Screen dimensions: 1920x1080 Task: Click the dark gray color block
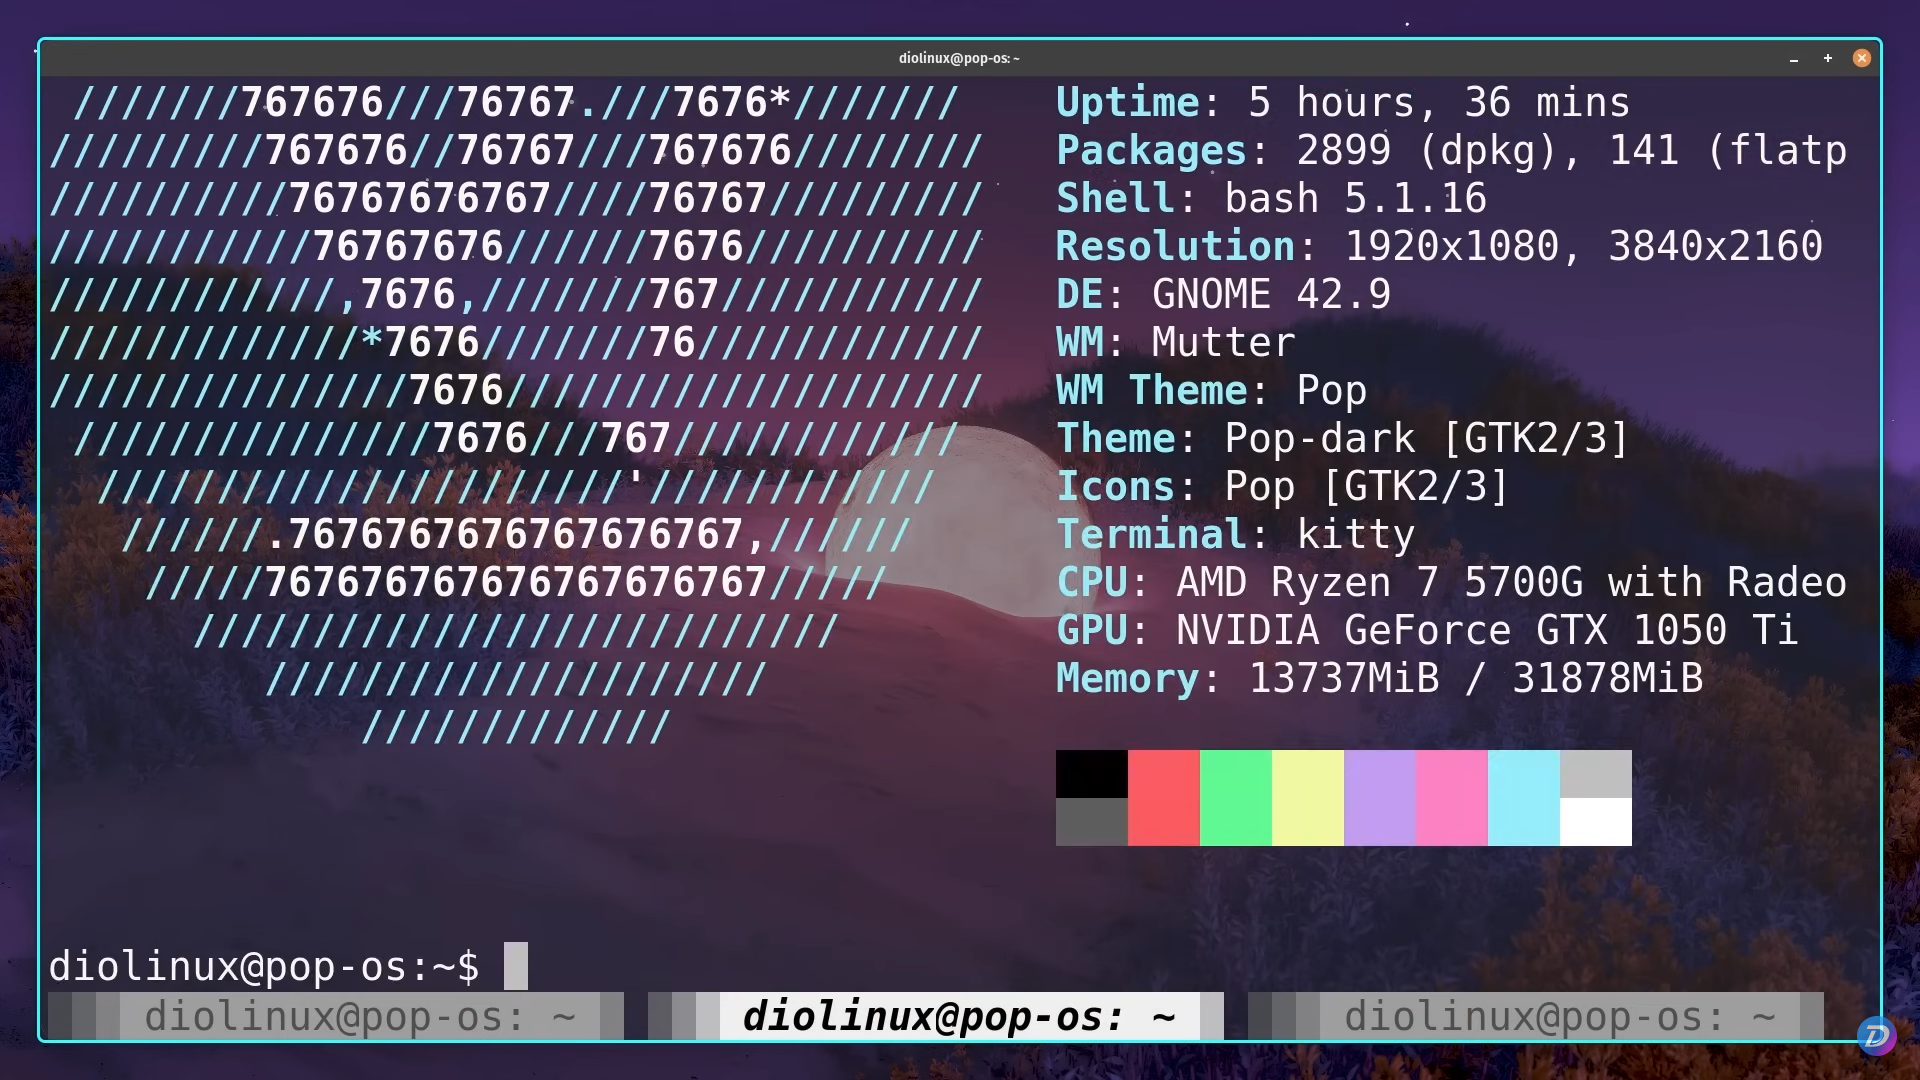[1091, 822]
